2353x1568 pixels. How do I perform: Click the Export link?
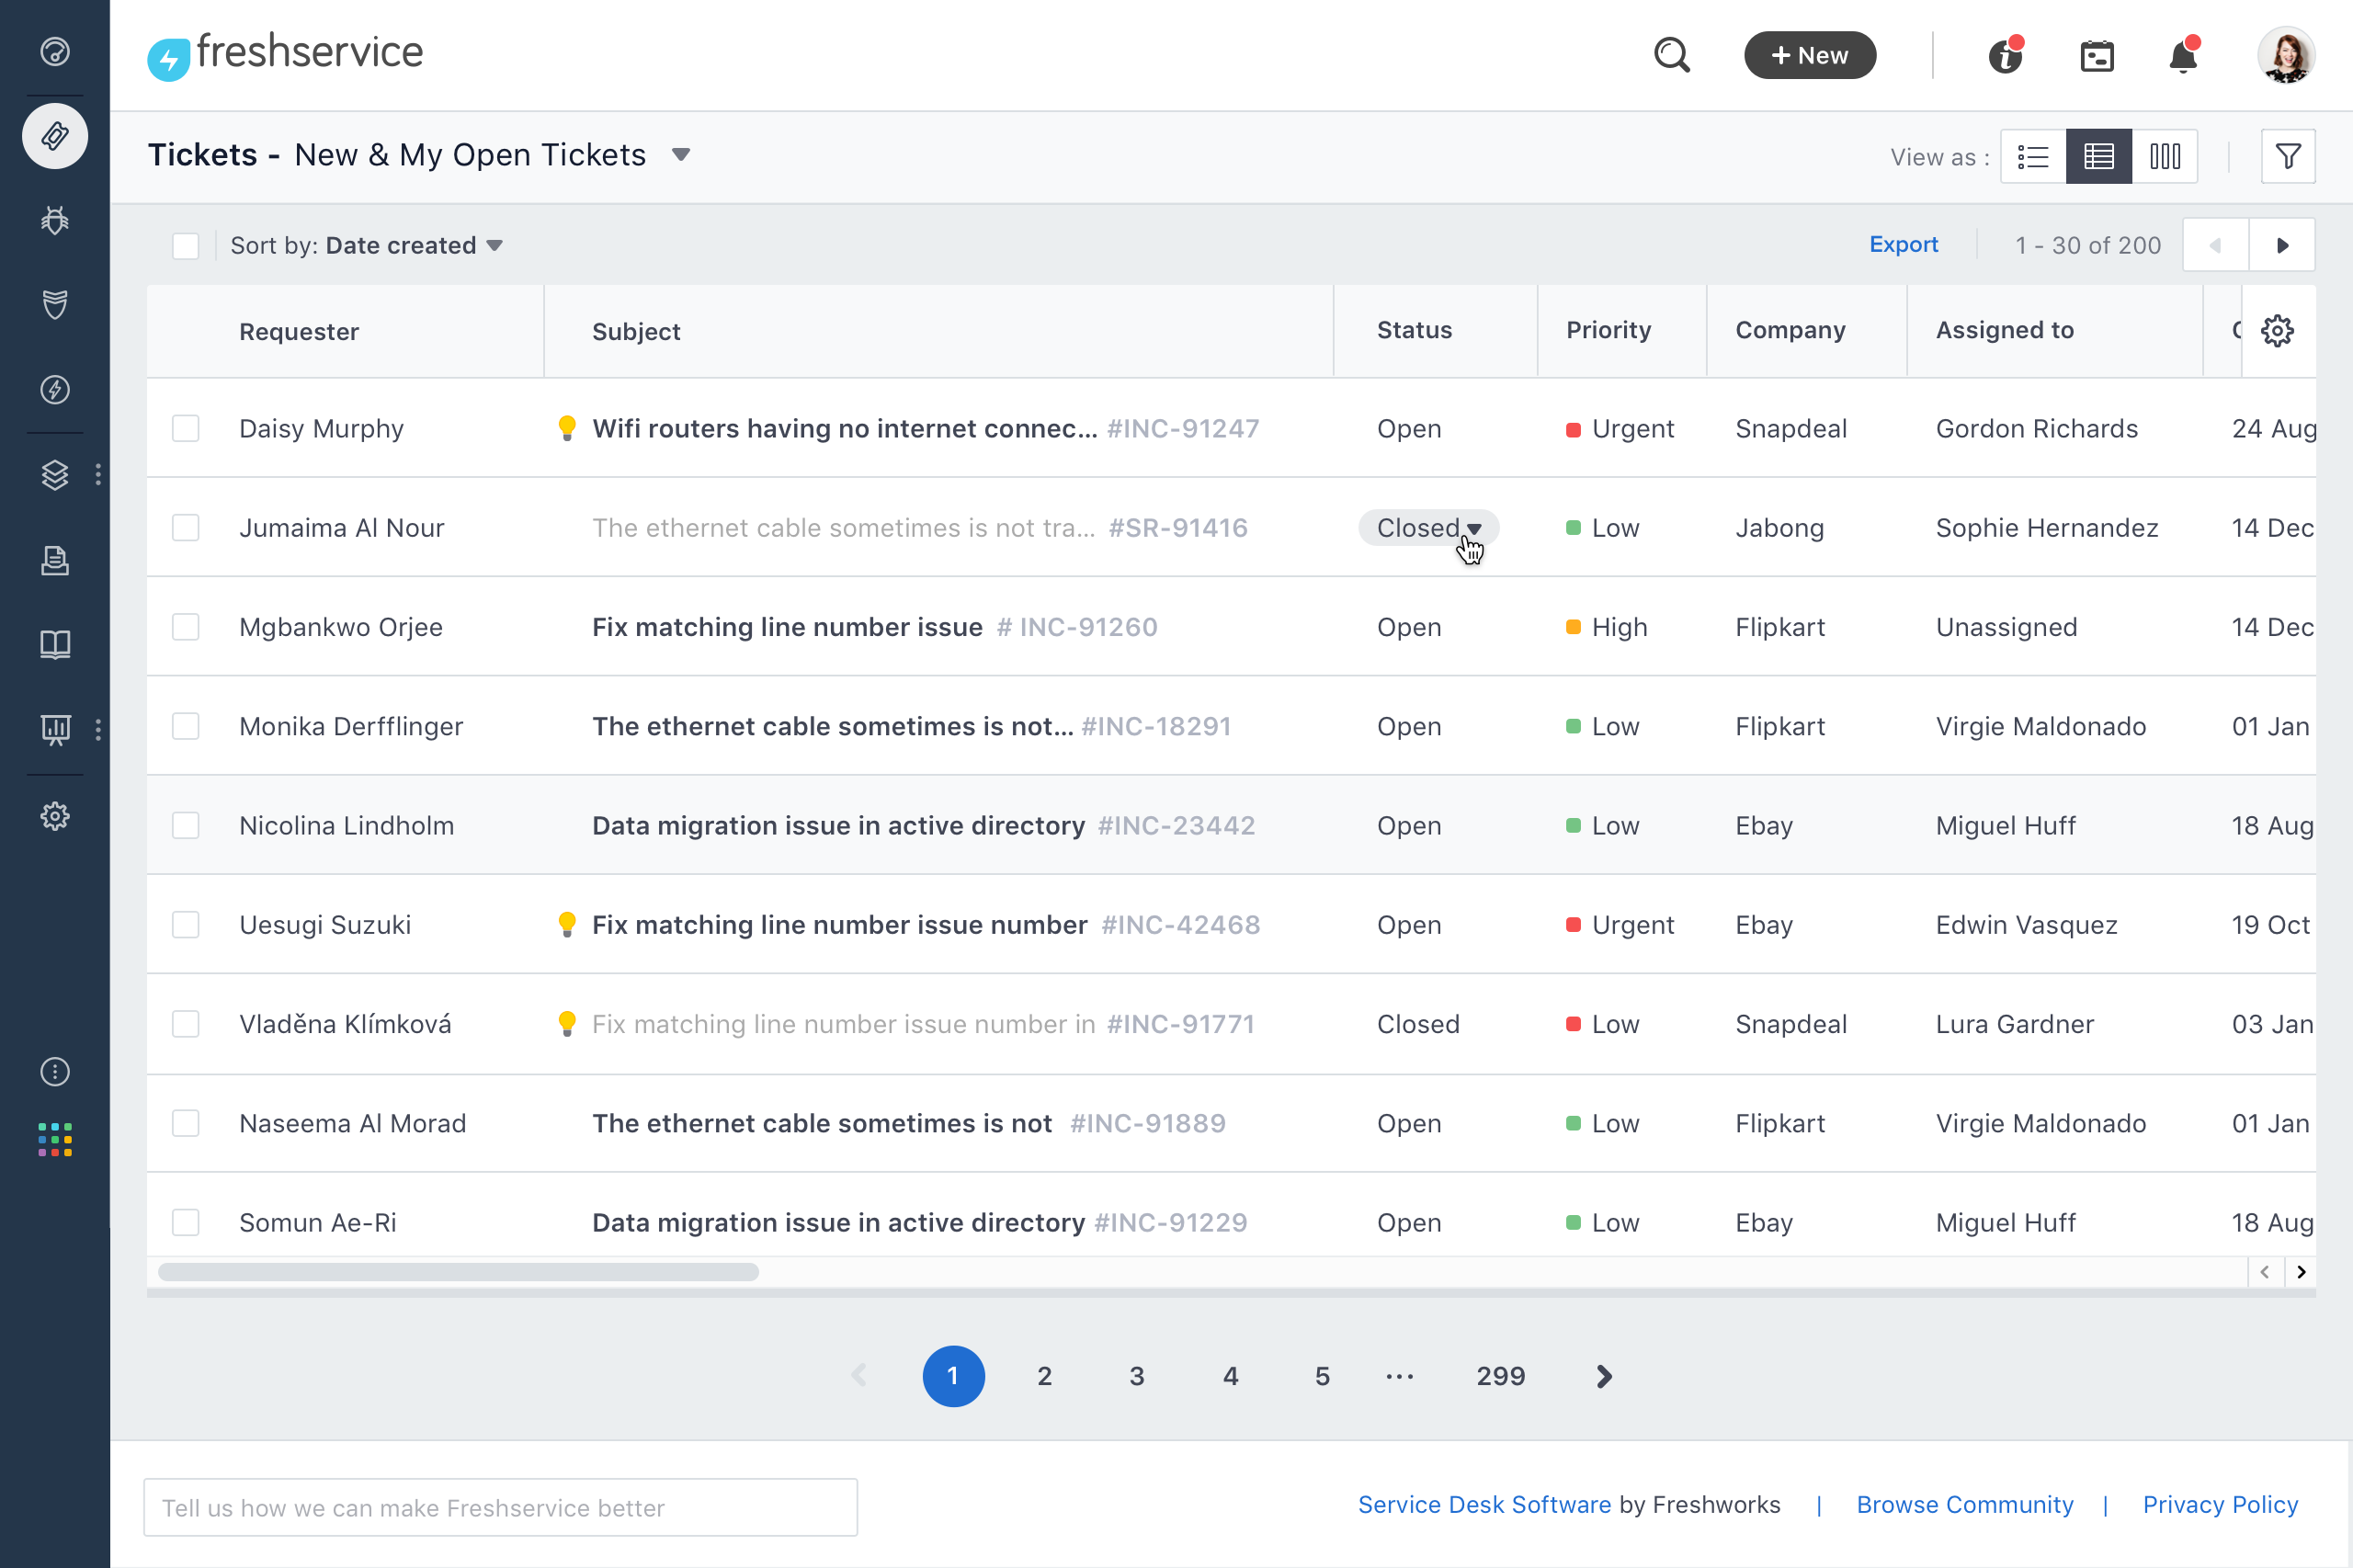(x=1903, y=245)
